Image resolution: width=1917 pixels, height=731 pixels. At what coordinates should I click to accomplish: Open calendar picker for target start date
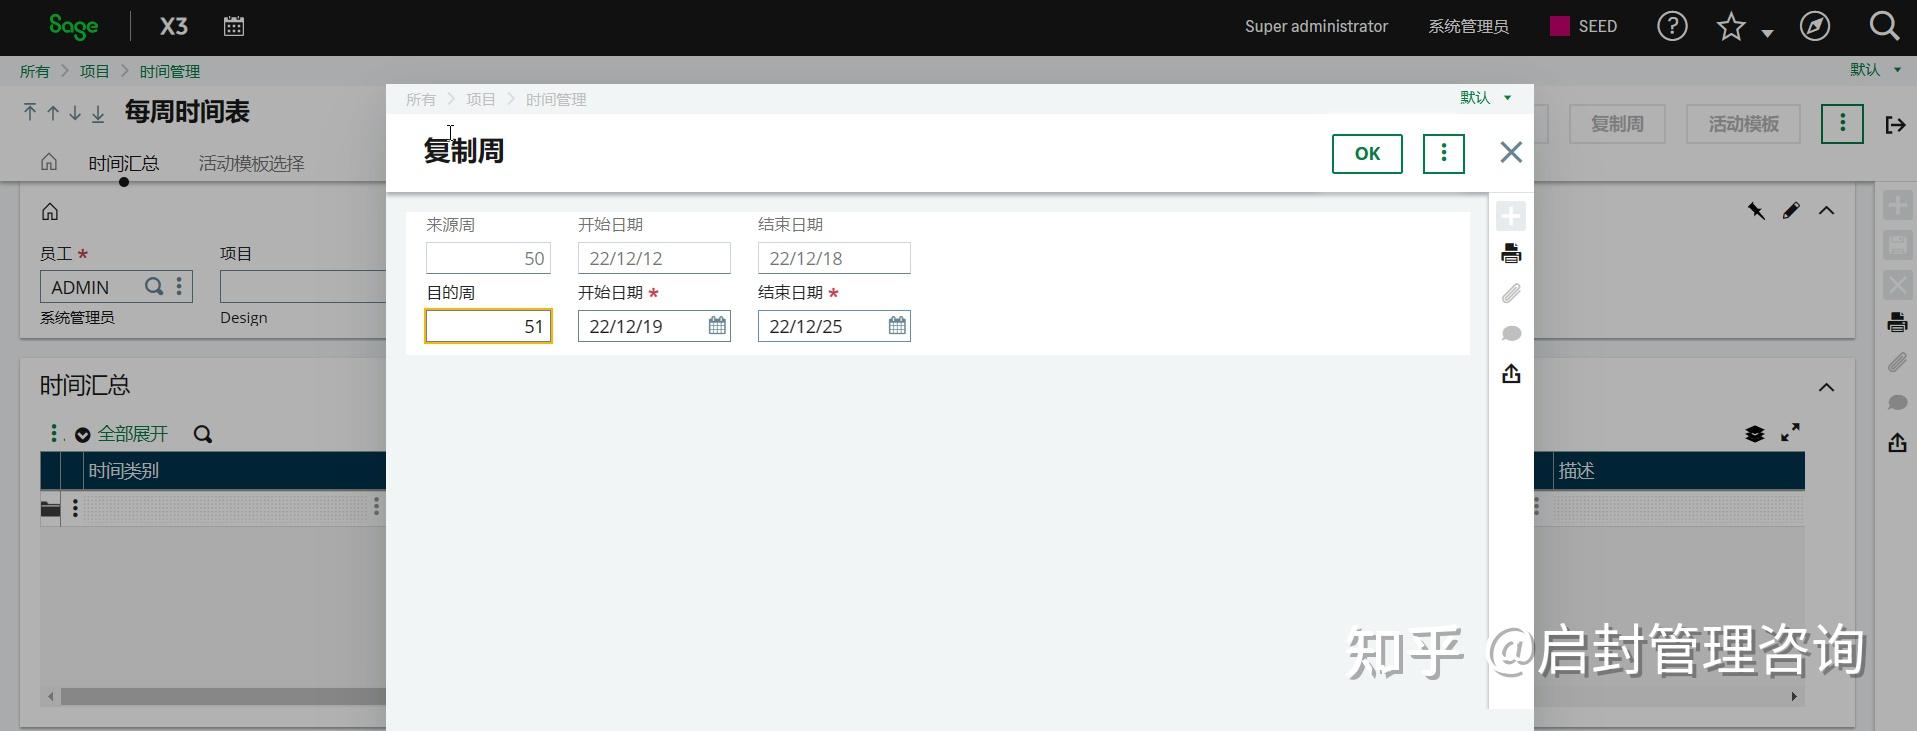click(x=717, y=326)
